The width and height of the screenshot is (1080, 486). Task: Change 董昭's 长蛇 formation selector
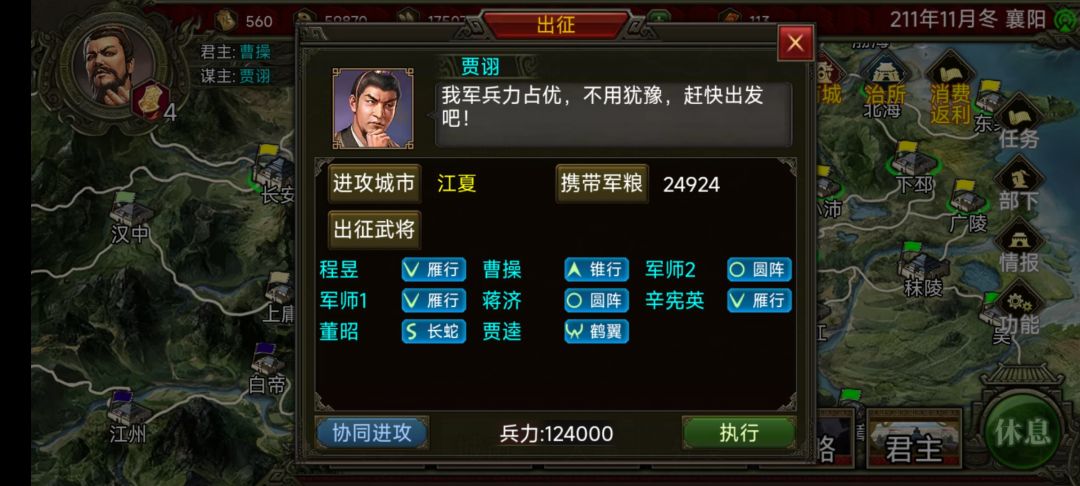tap(434, 332)
